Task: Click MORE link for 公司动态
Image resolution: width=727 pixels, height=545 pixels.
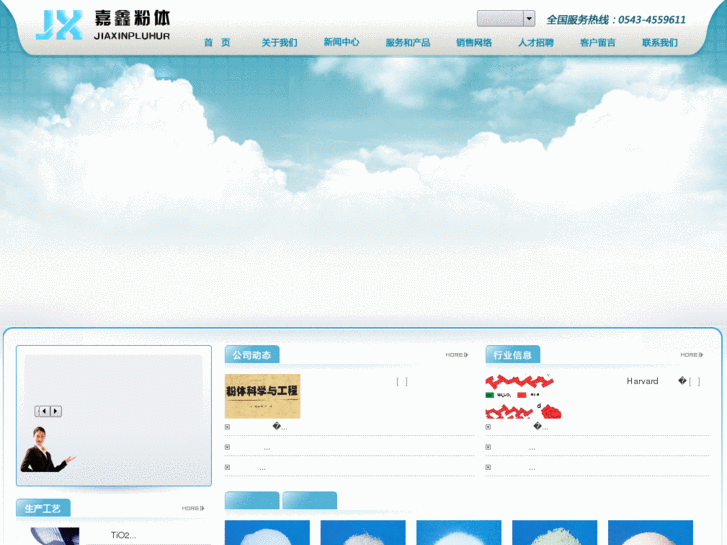Action: click(x=457, y=355)
